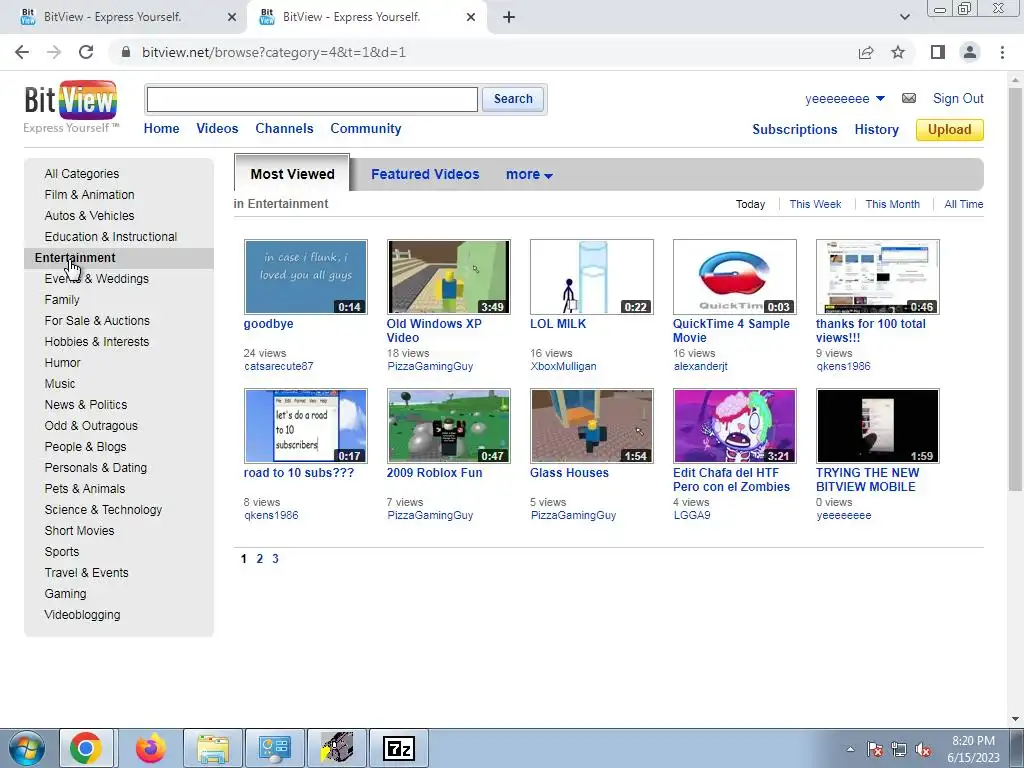Open the Home navigation item
This screenshot has width=1024, height=768.
(x=161, y=129)
